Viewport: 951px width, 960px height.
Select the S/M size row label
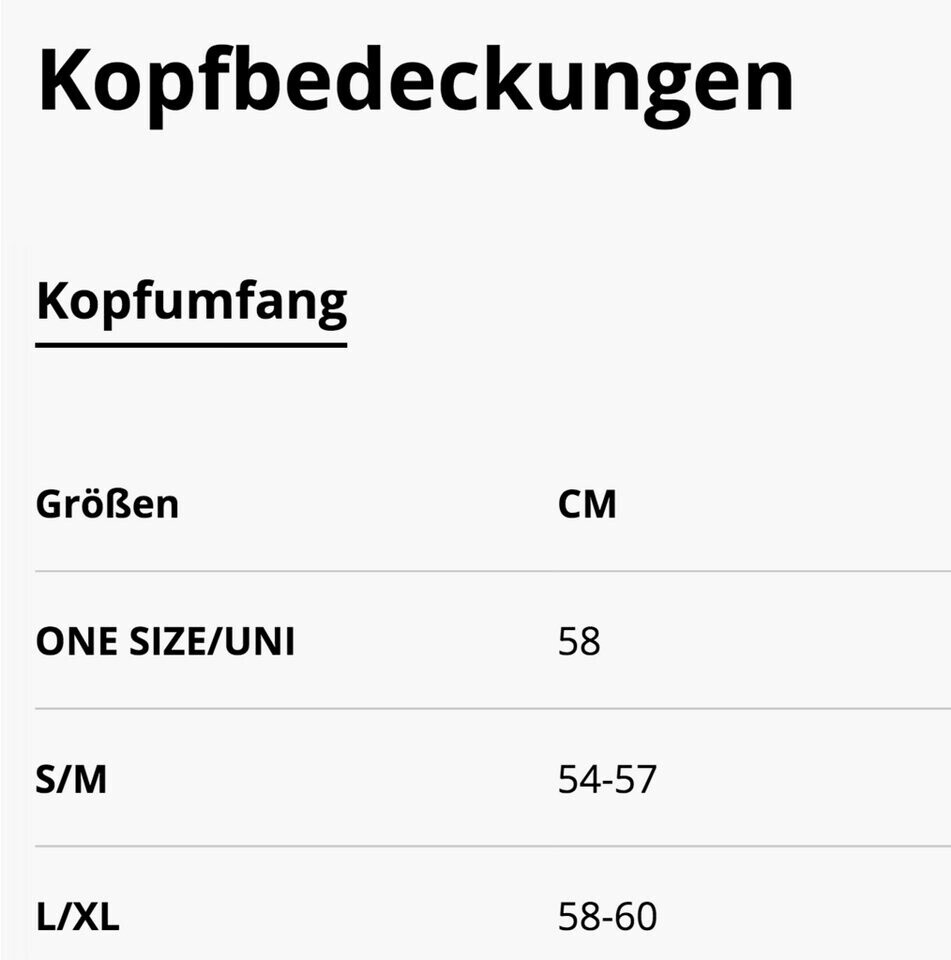point(71,780)
